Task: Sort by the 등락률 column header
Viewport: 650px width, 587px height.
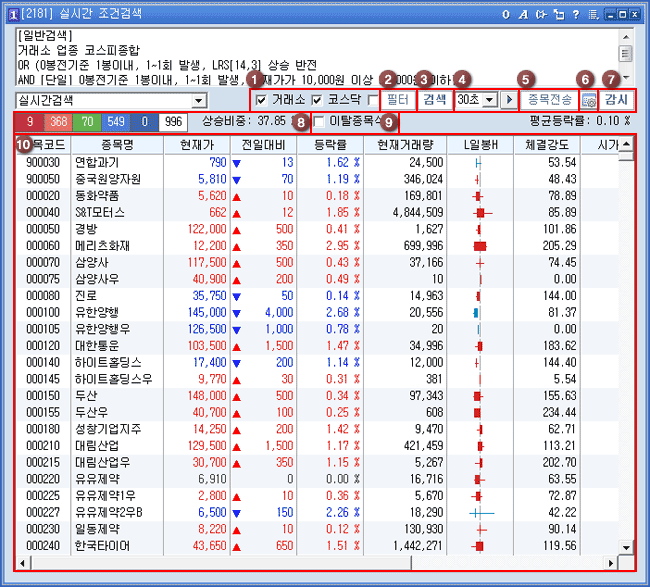Action: coord(329,145)
